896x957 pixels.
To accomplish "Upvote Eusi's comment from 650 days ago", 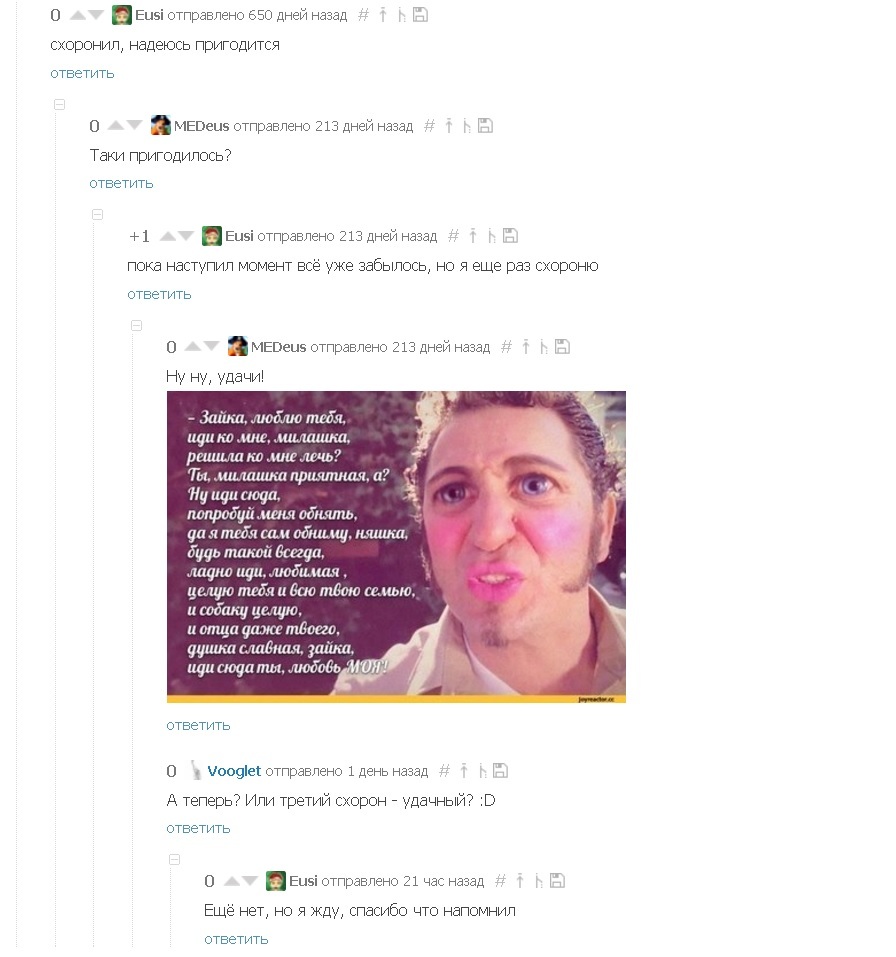I will [78, 15].
